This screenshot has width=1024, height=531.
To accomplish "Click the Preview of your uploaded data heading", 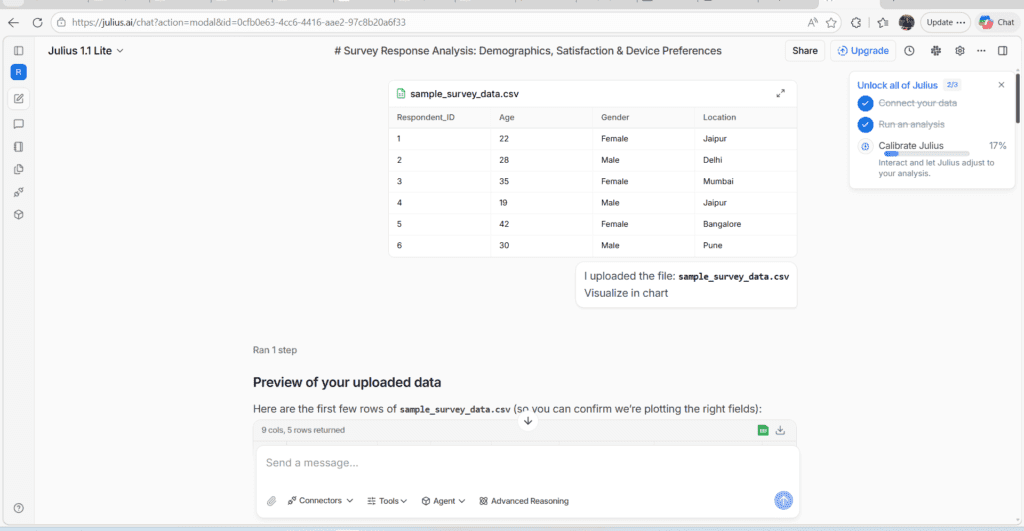I will coord(347,382).
